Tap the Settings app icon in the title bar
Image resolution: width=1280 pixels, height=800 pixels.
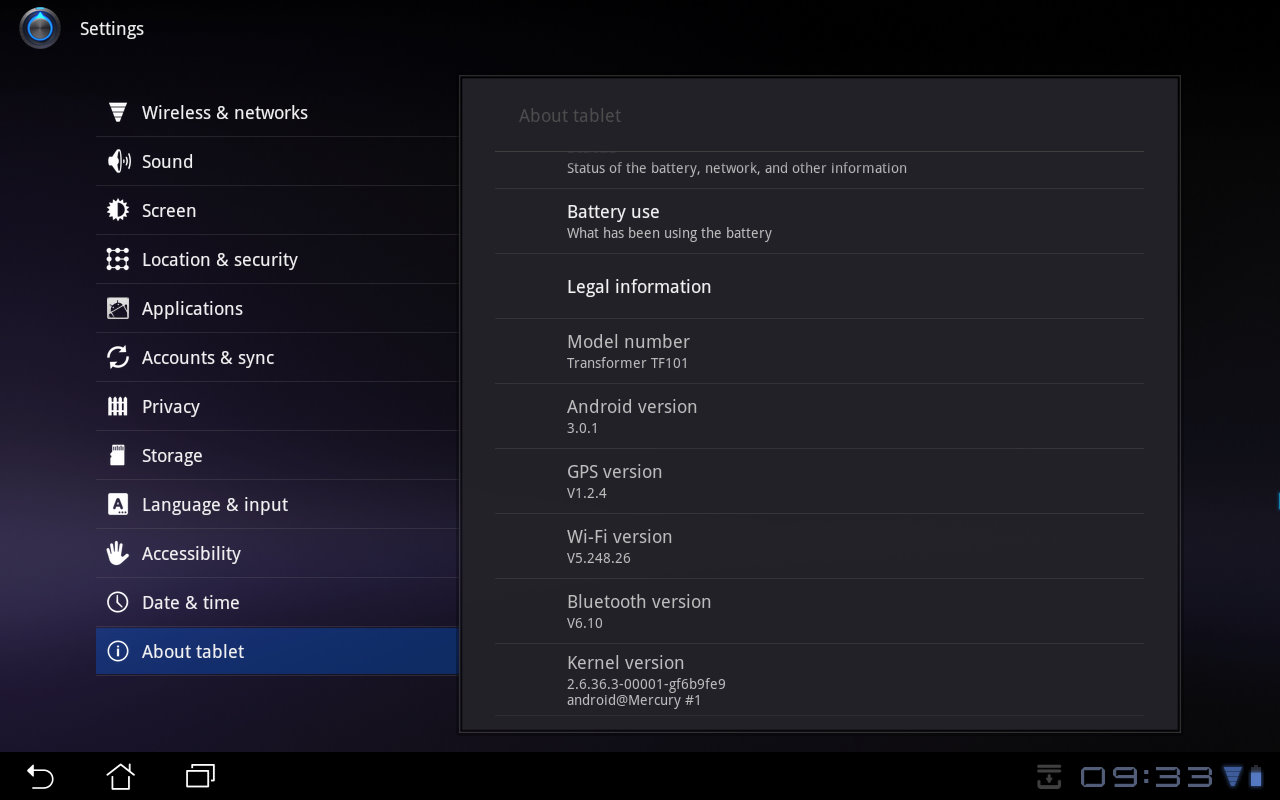[40, 28]
